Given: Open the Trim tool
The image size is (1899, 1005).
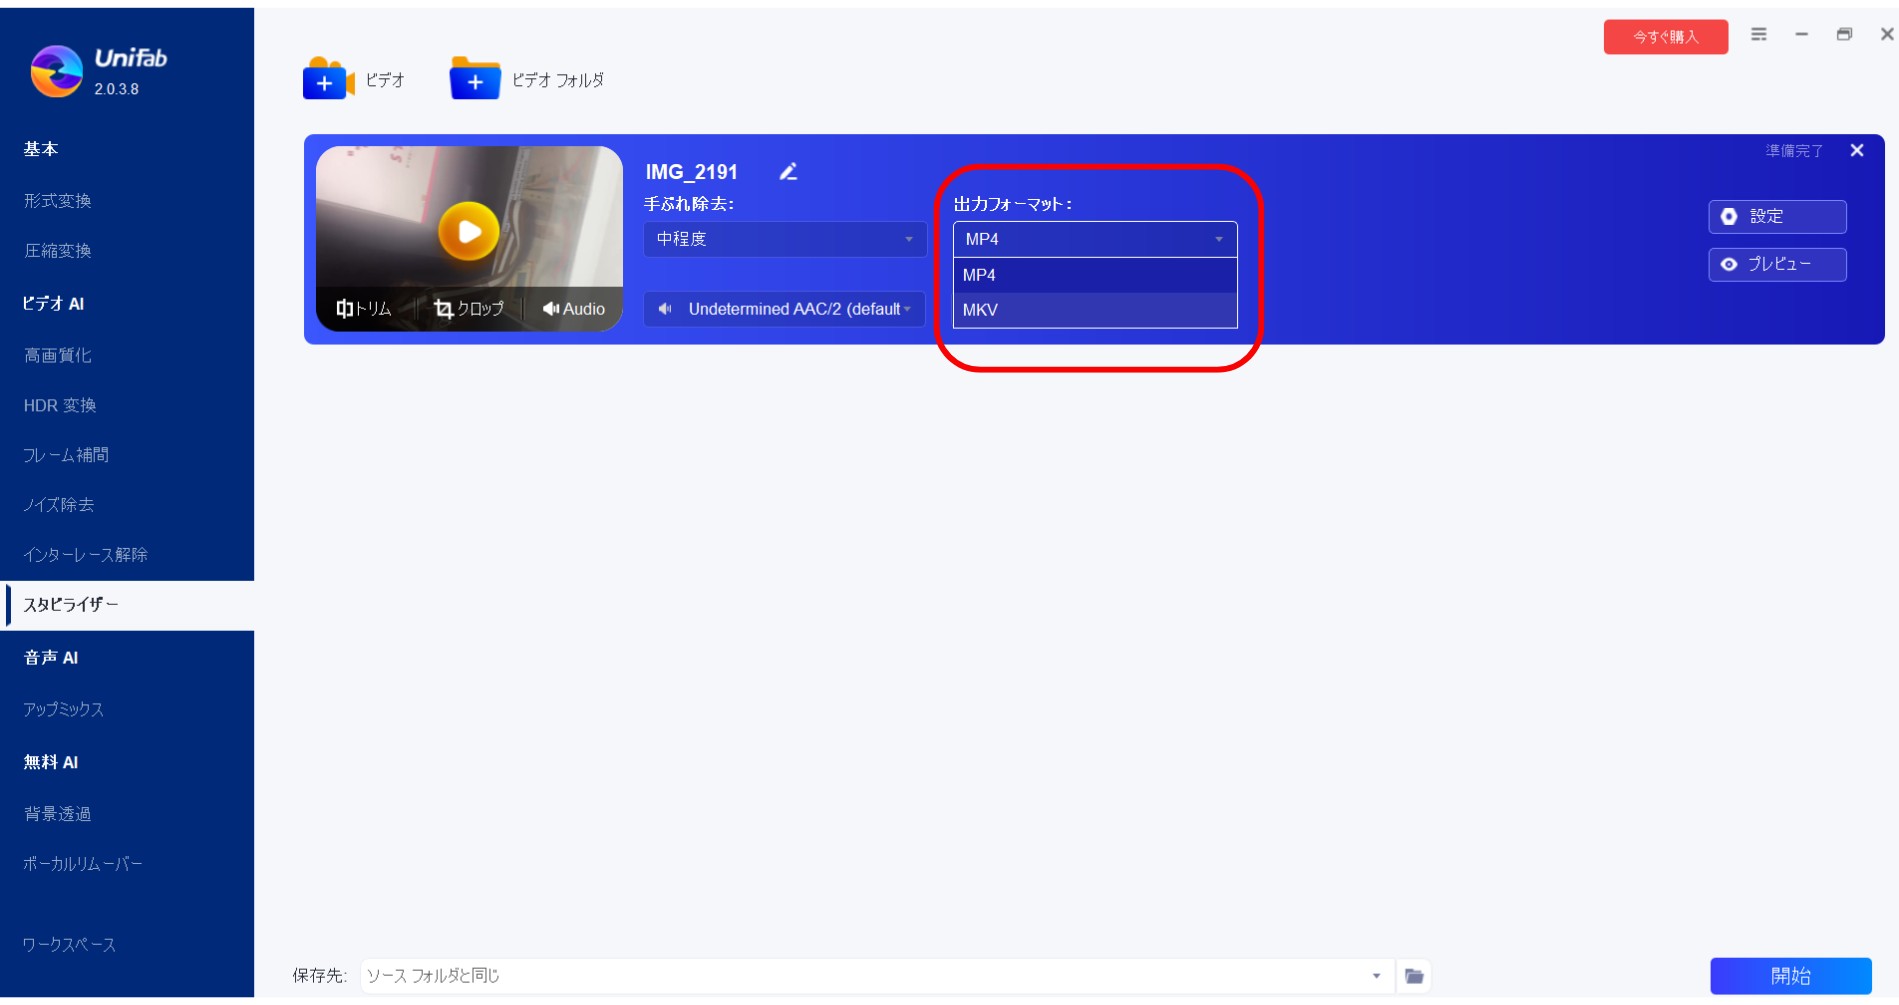Looking at the screenshot, I should click(364, 309).
